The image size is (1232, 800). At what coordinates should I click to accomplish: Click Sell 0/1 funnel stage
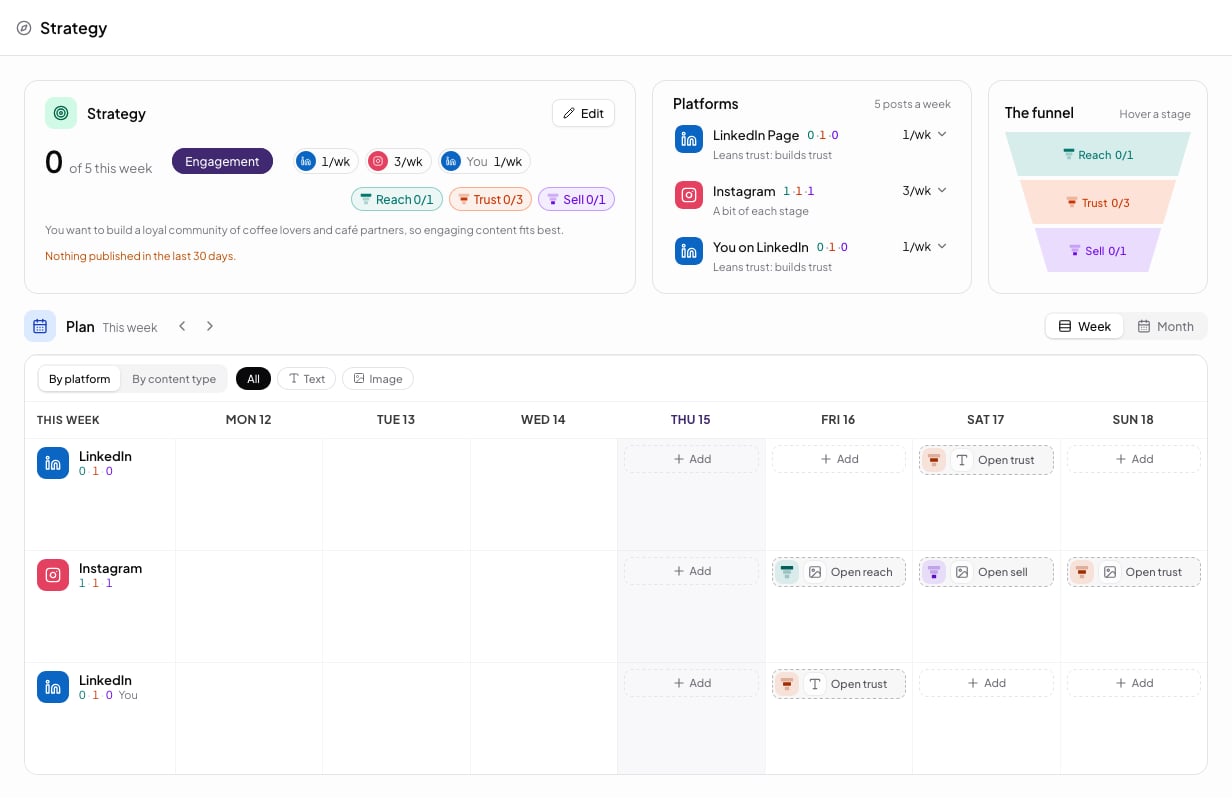pyautogui.click(x=1098, y=250)
